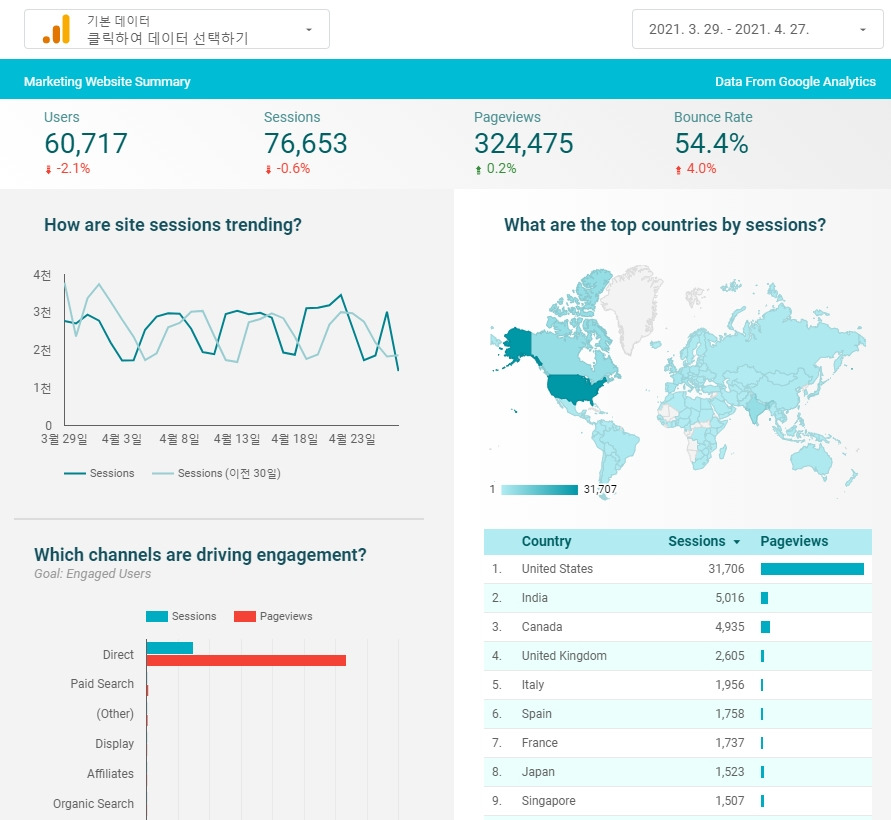Click the 4월 13일 axis label
Image resolution: width=891 pixels, height=820 pixels.
[x=237, y=439]
